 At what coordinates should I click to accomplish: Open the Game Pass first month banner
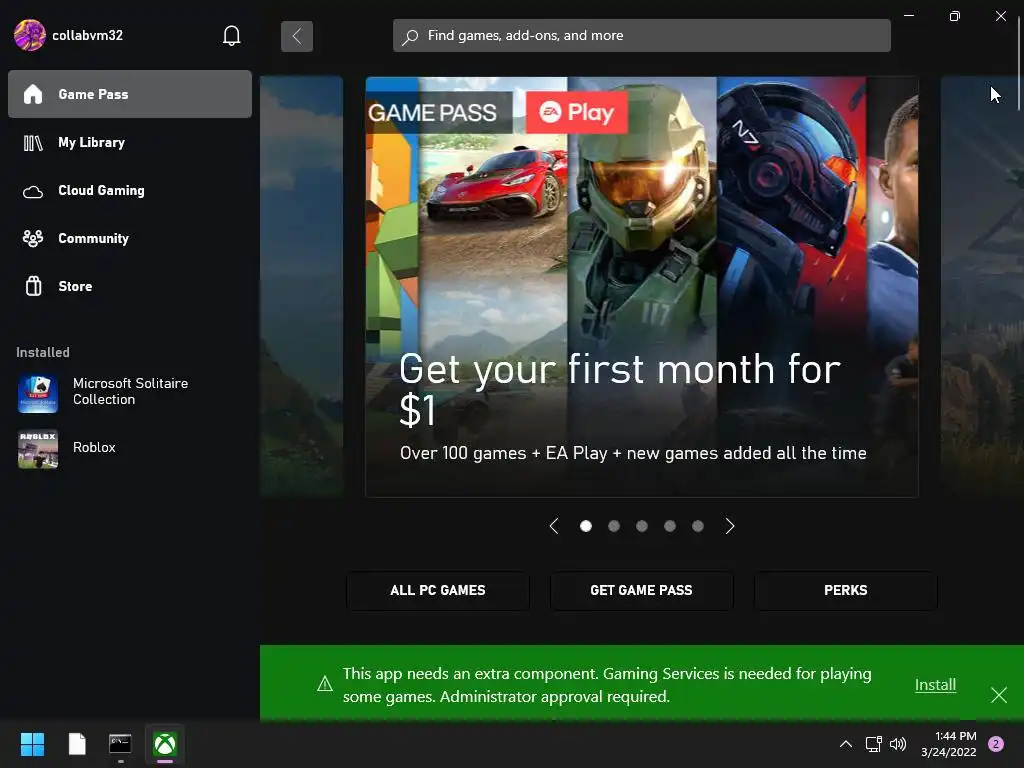click(642, 287)
